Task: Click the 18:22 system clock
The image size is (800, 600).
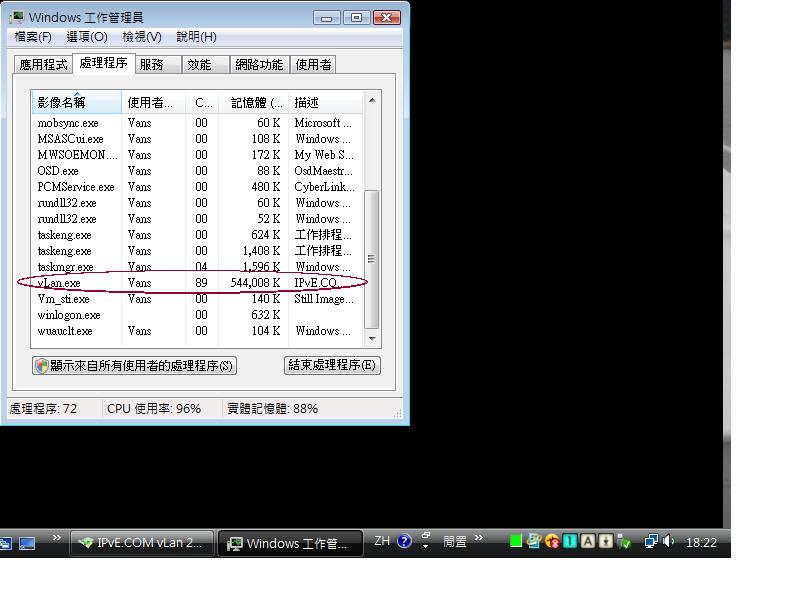Action: click(701, 542)
